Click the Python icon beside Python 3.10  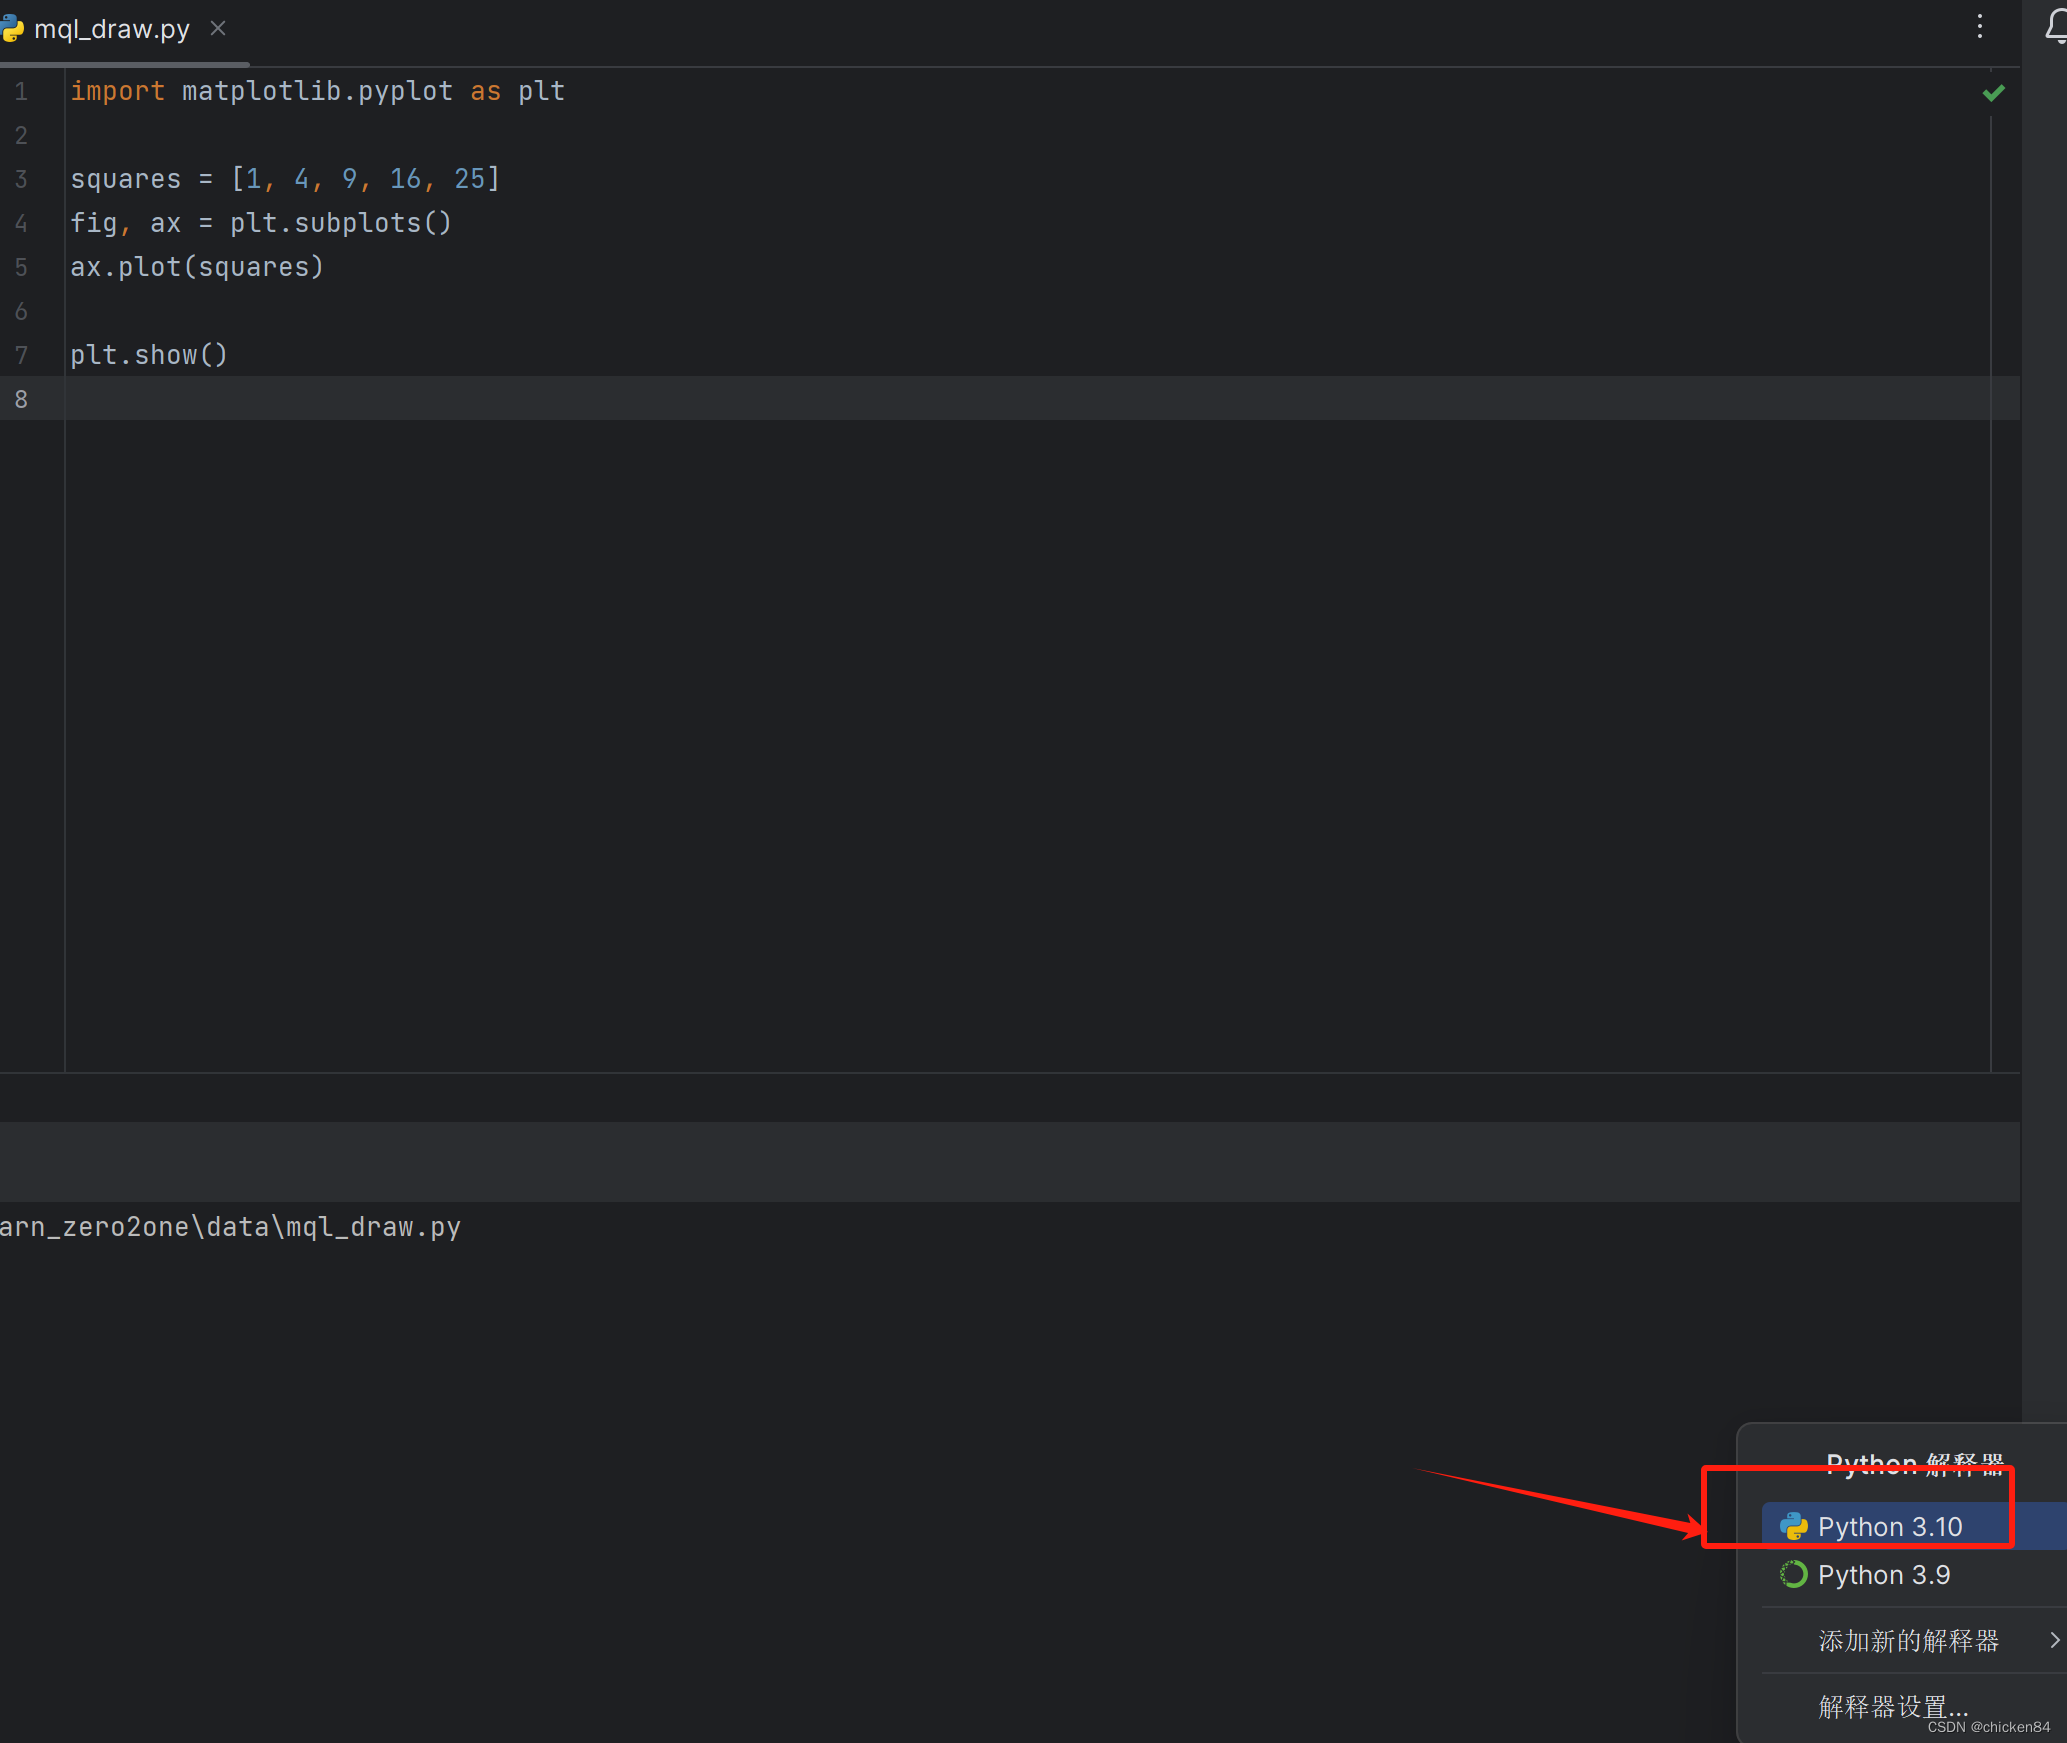click(1793, 1526)
